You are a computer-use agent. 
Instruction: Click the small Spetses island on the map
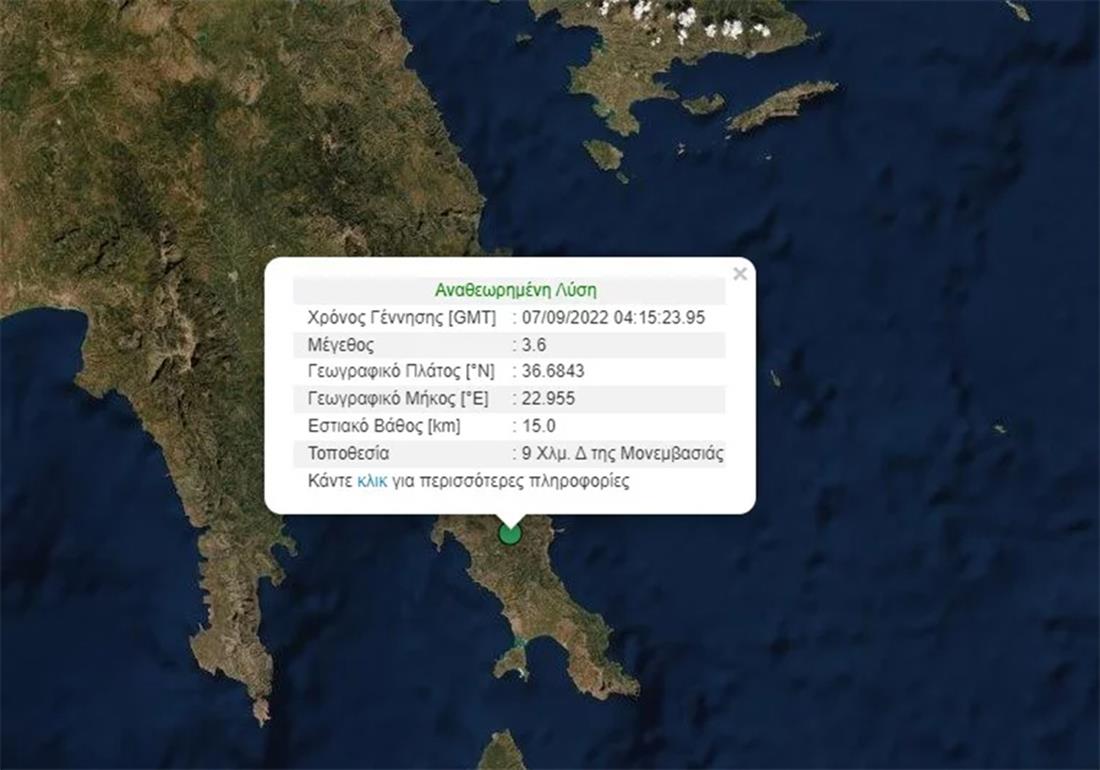(603, 154)
